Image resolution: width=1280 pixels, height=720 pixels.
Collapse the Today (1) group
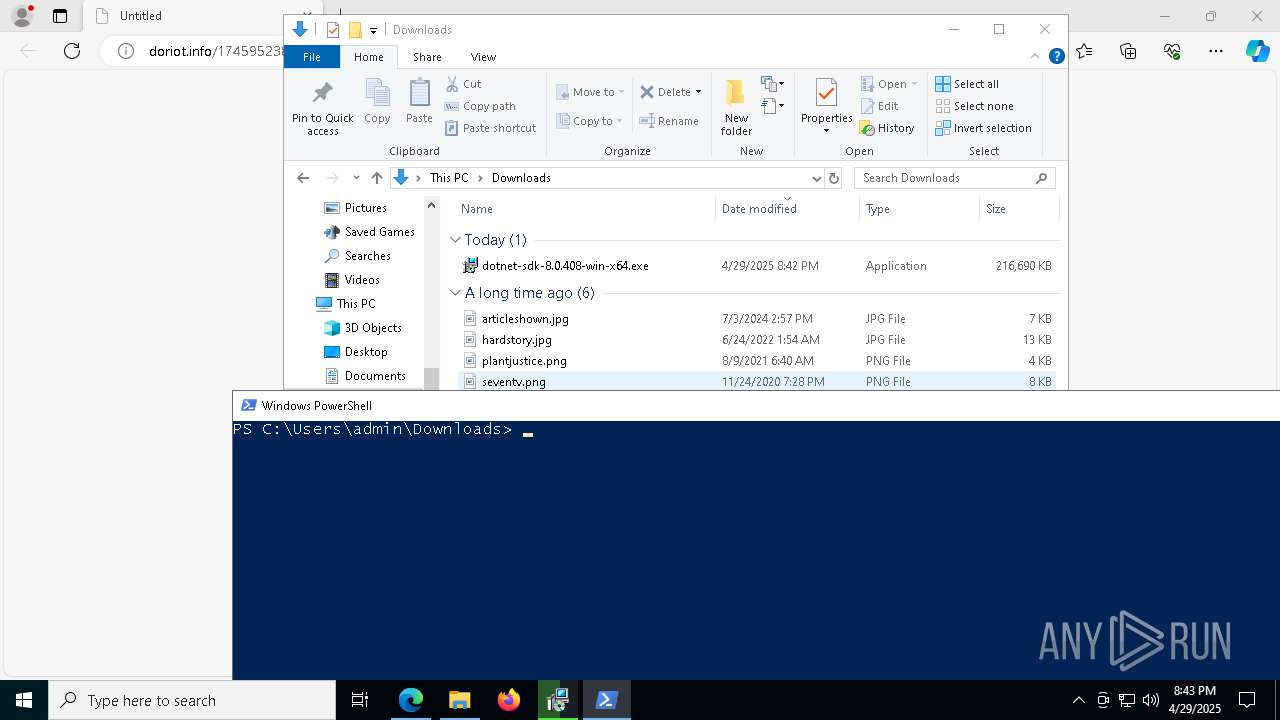point(455,240)
